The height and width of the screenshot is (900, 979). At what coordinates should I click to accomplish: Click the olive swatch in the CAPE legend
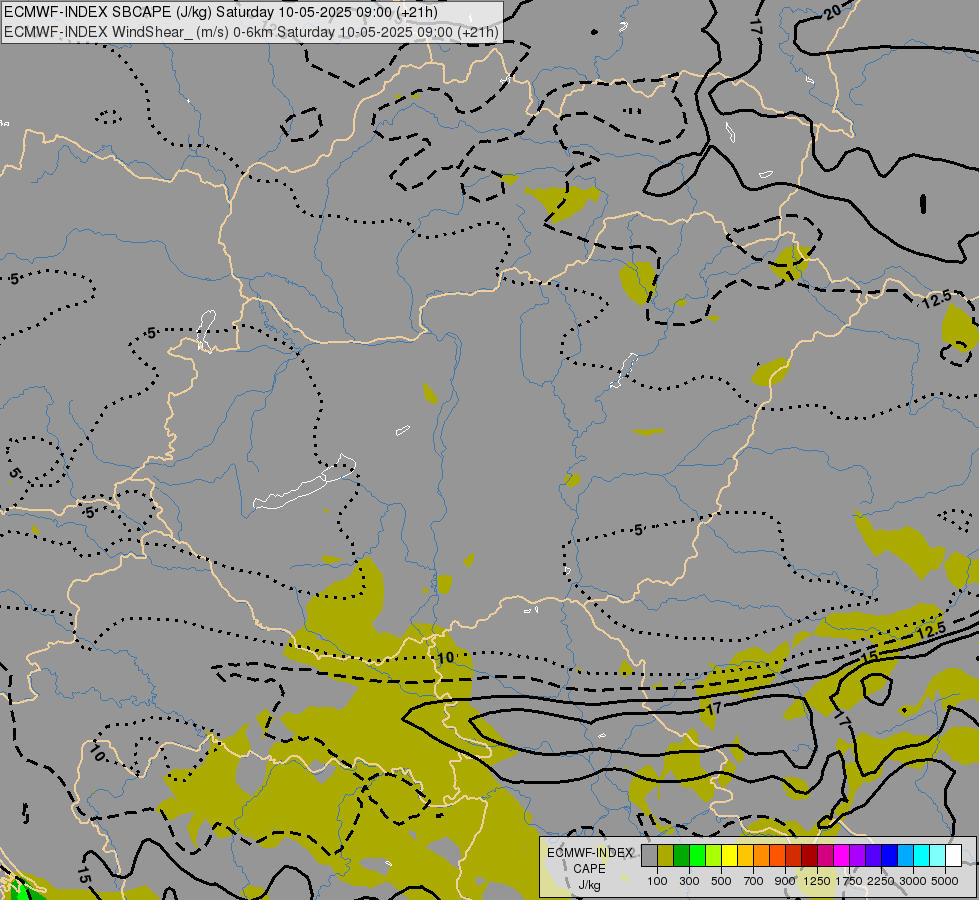tap(666, 855)
